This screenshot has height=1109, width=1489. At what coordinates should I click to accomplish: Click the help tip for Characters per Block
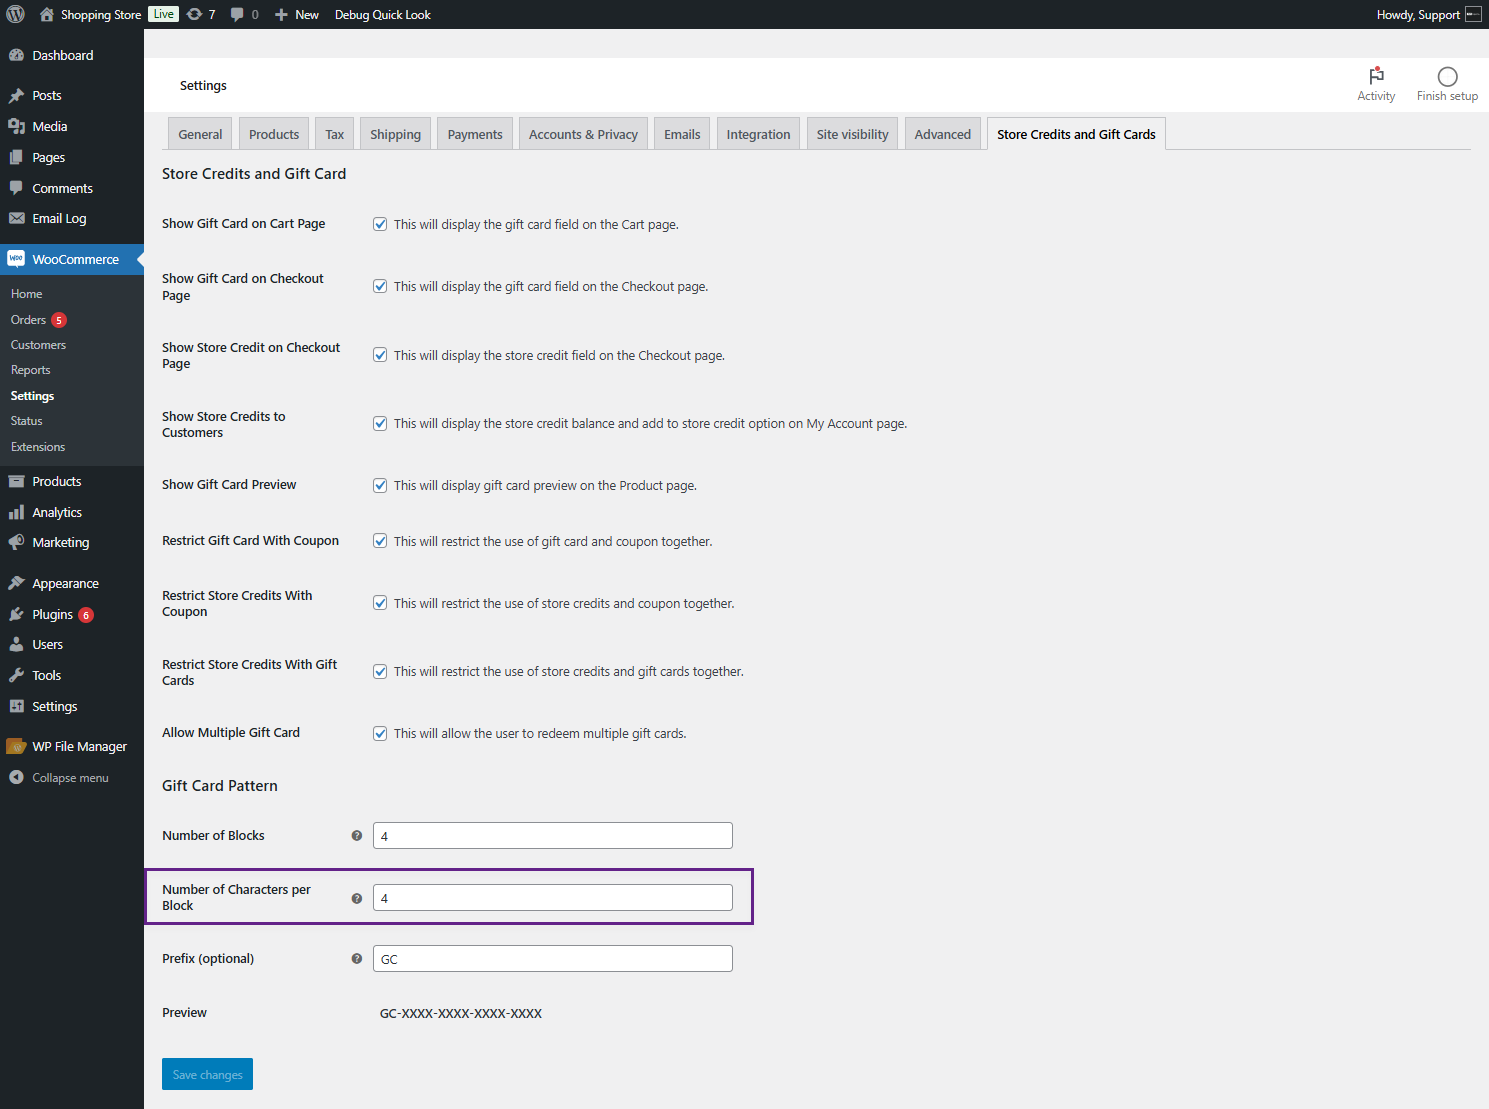tap(357, 898)
